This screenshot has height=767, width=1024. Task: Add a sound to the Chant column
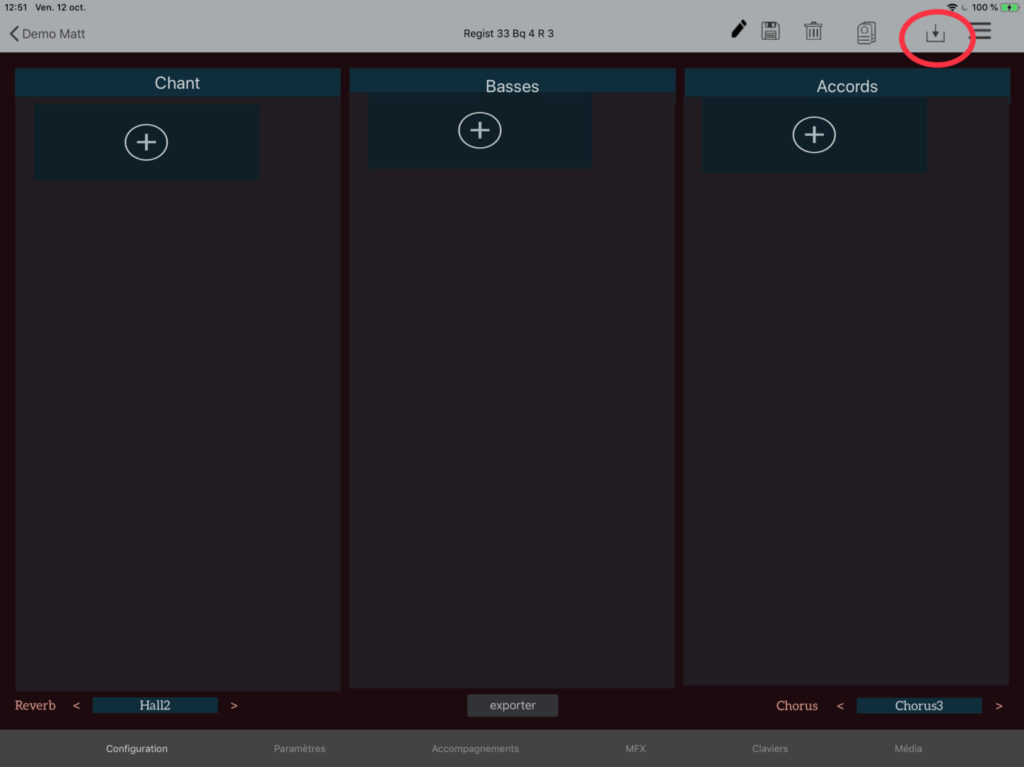pyautogui.click(x=146, y=142)
